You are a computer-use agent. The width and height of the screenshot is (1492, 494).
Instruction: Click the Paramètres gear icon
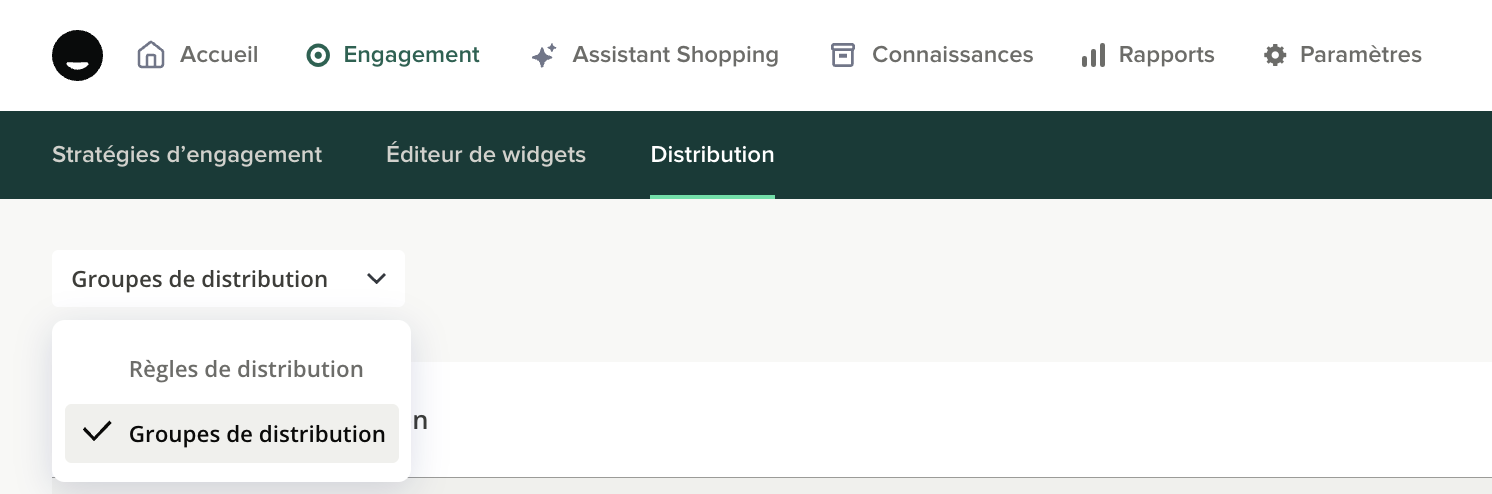(1275, 55)
